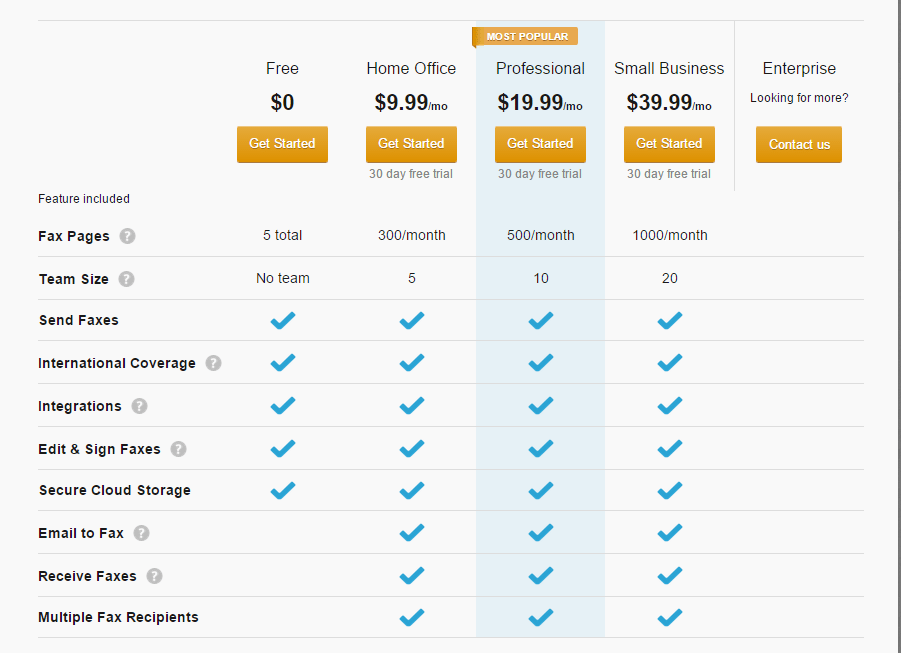The width and height of the screenshot is (901, 653).
Task: Contact us about the Enterprise plan
Action: pyautogui.click(x=799, y=145)
